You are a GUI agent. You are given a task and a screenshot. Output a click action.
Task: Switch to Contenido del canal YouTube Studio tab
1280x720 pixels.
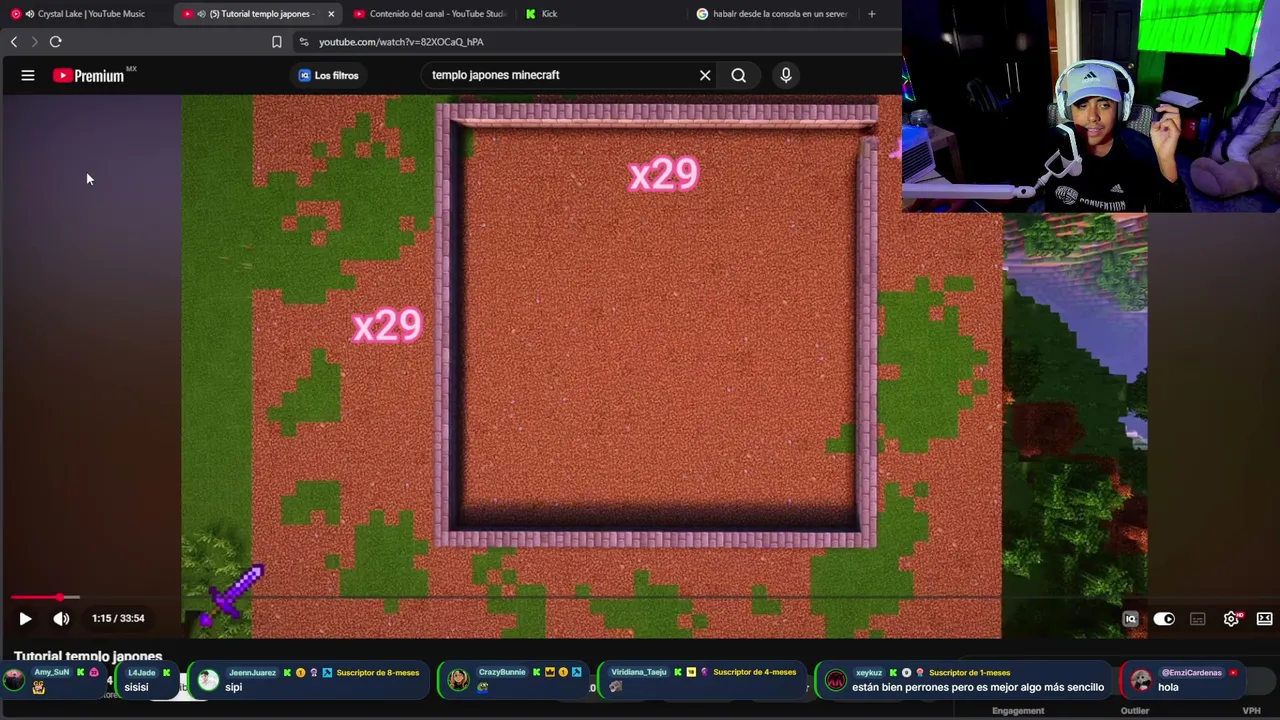[430, 14]
